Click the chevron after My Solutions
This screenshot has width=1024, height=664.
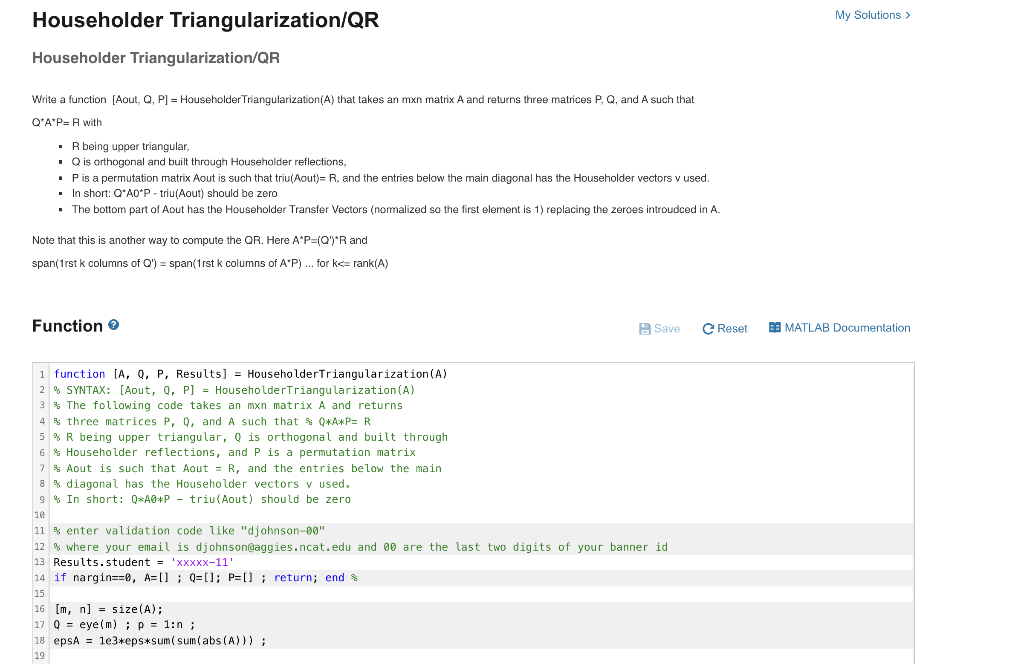908,15
